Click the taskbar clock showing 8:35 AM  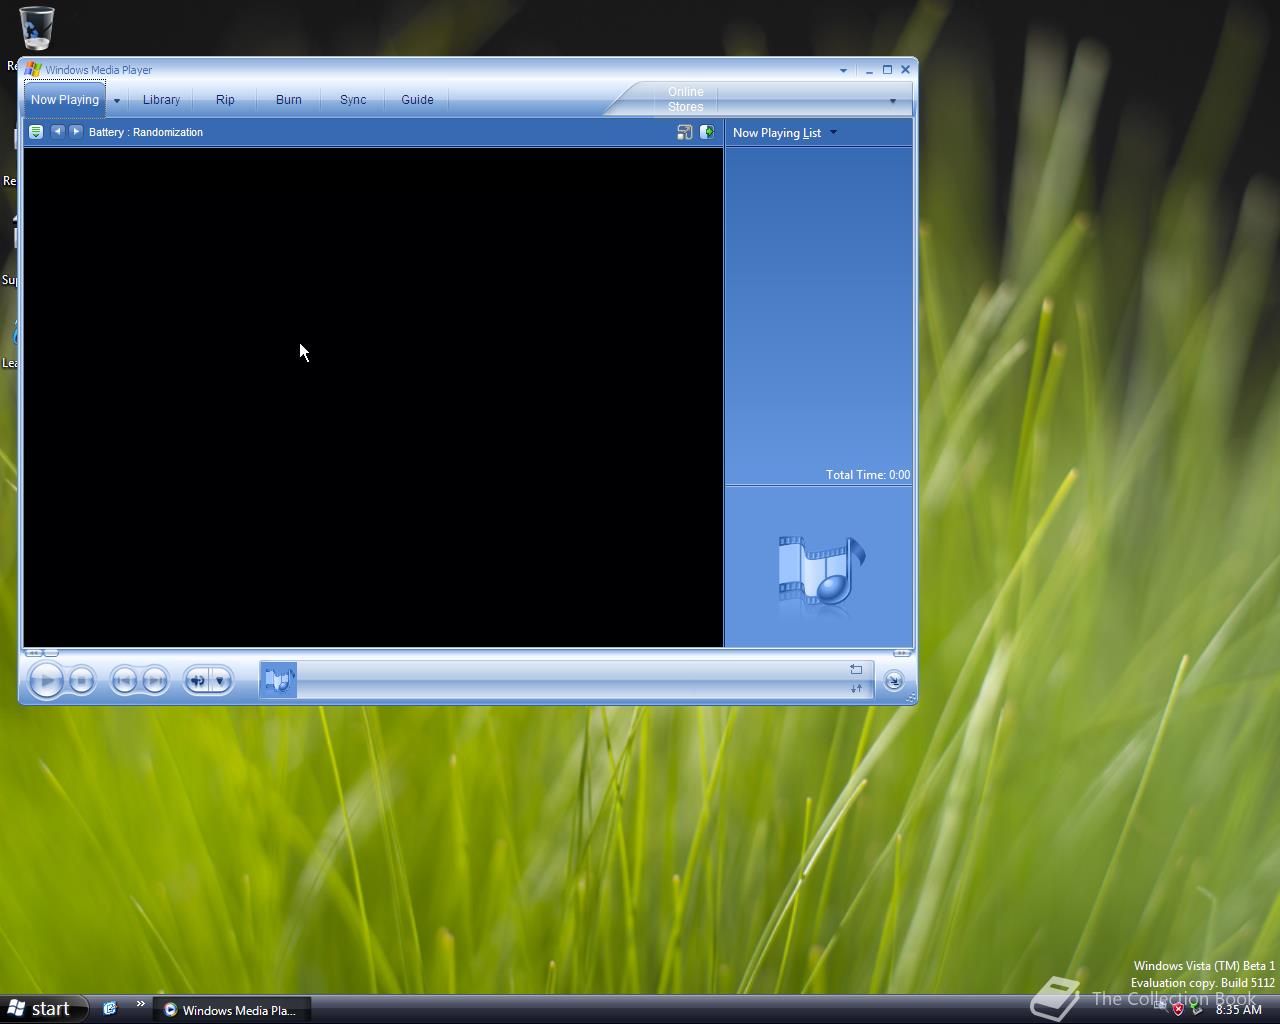pos(1239,1010)
